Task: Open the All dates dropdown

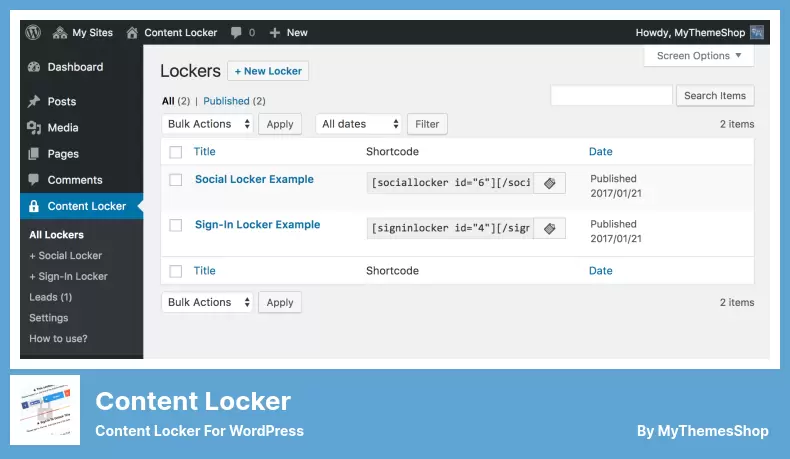Action: (x=359, y=124)
